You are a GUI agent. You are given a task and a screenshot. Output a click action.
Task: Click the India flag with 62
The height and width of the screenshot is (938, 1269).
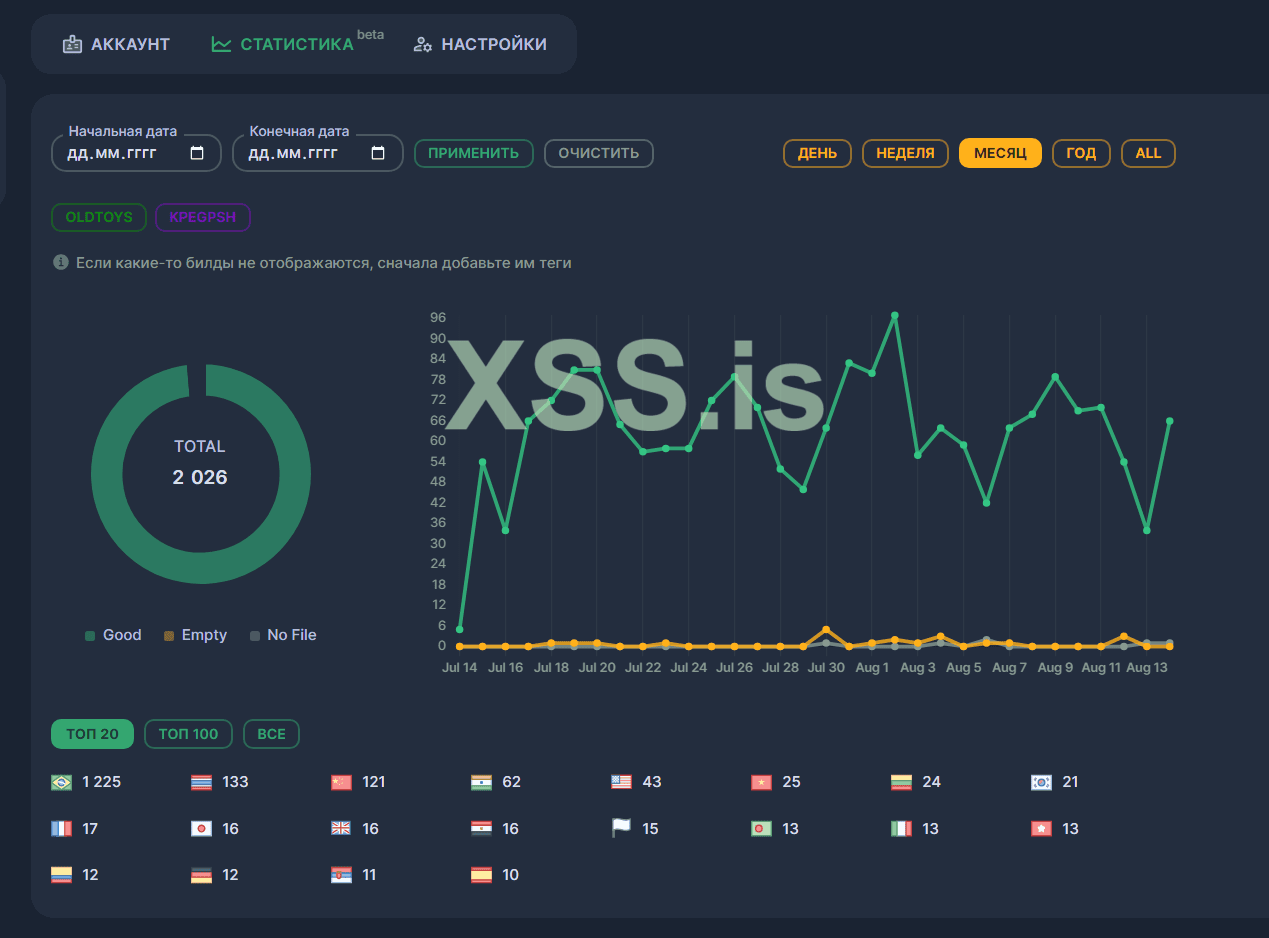coord(481,783)
